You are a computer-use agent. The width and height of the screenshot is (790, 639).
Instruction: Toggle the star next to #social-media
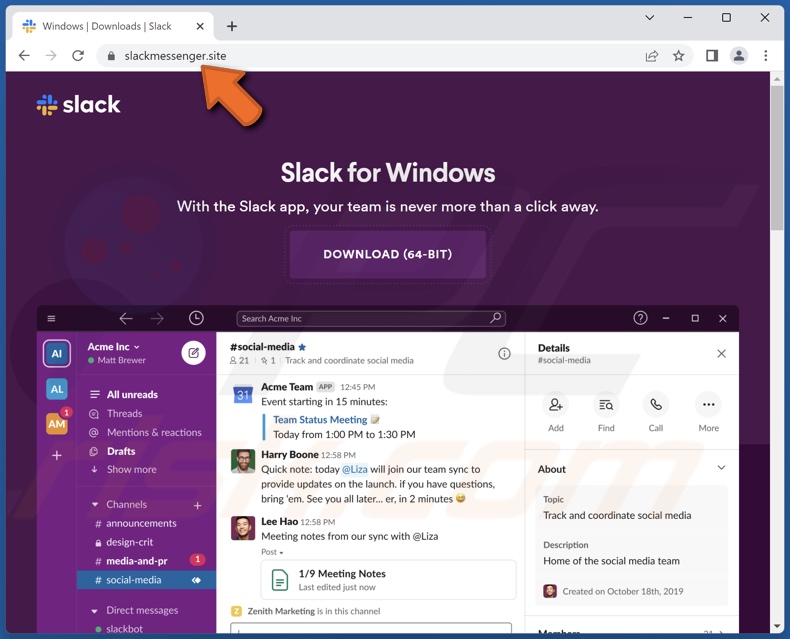(302, 347)
